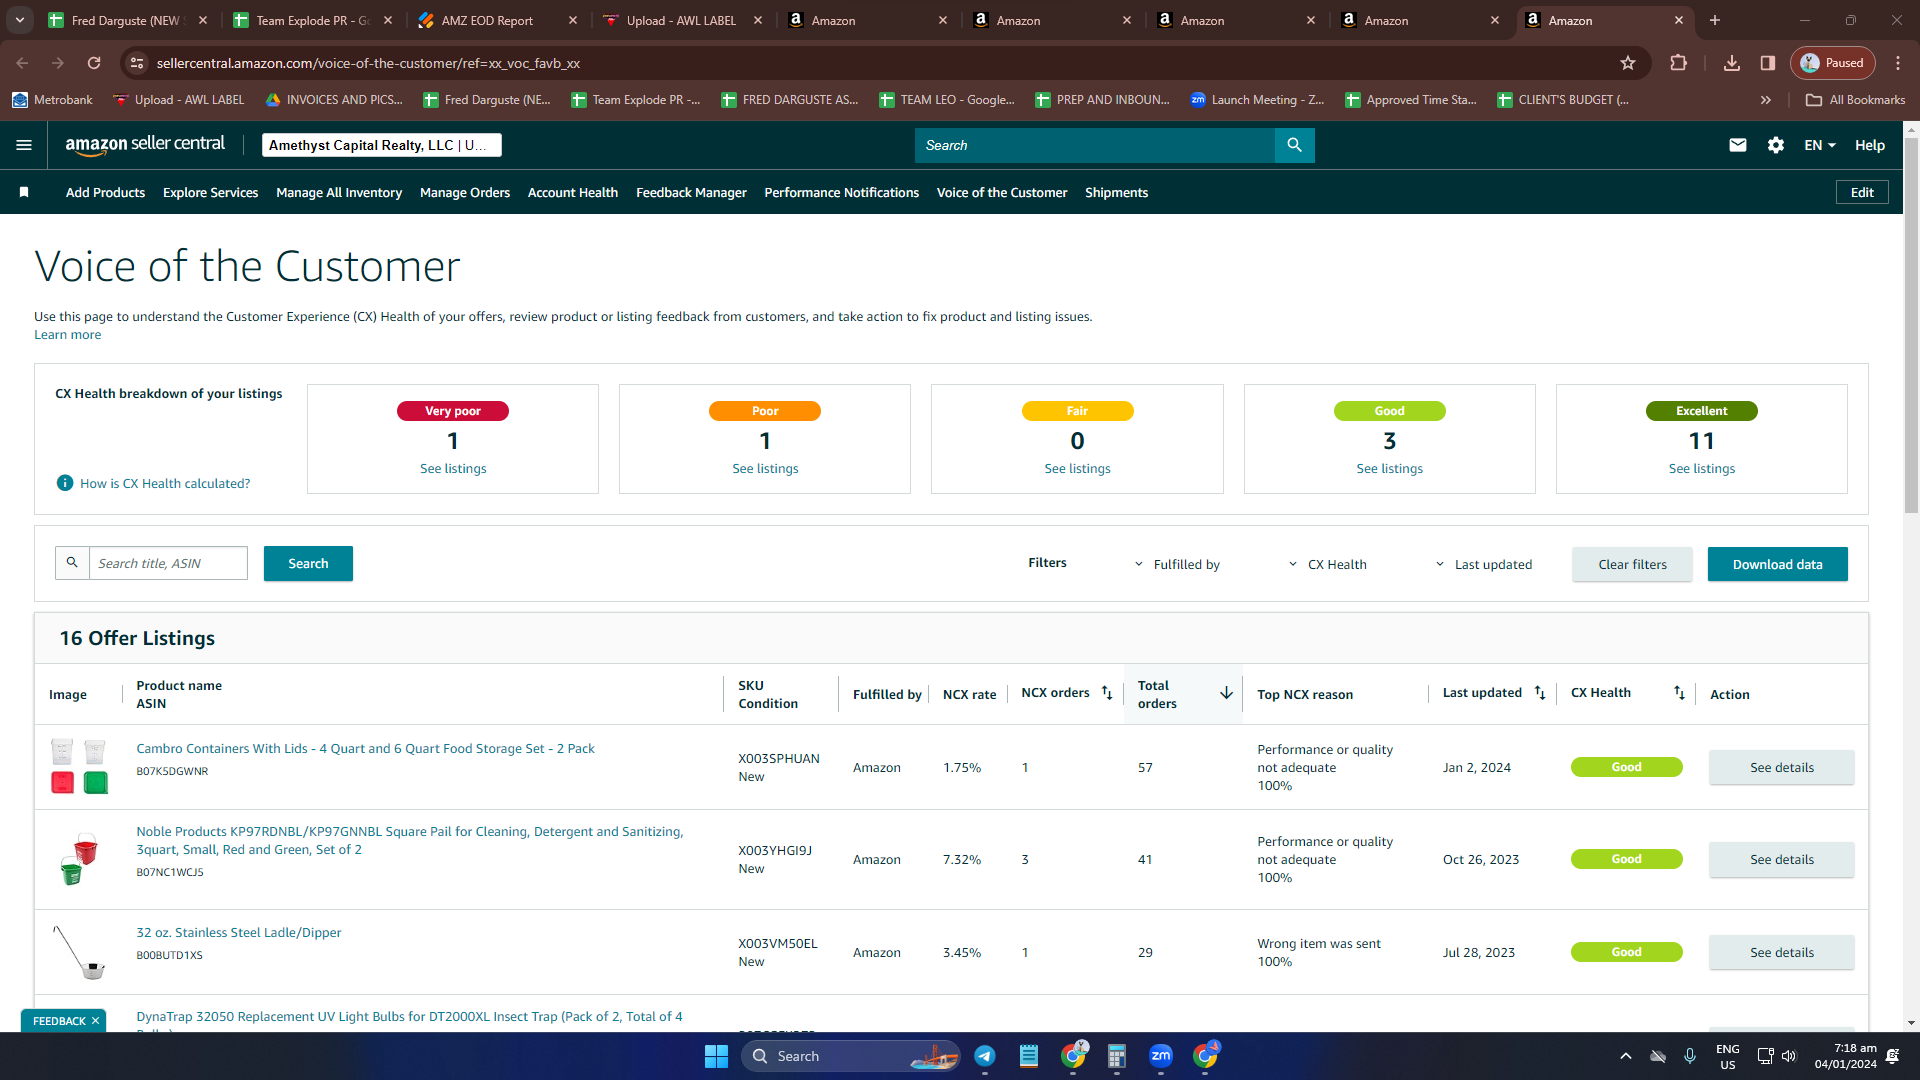Open the Noble Products Square Pail thumbnail
Viewport: 1920px width, 1080px height.
pyautogui.click(x=79, y=858)
